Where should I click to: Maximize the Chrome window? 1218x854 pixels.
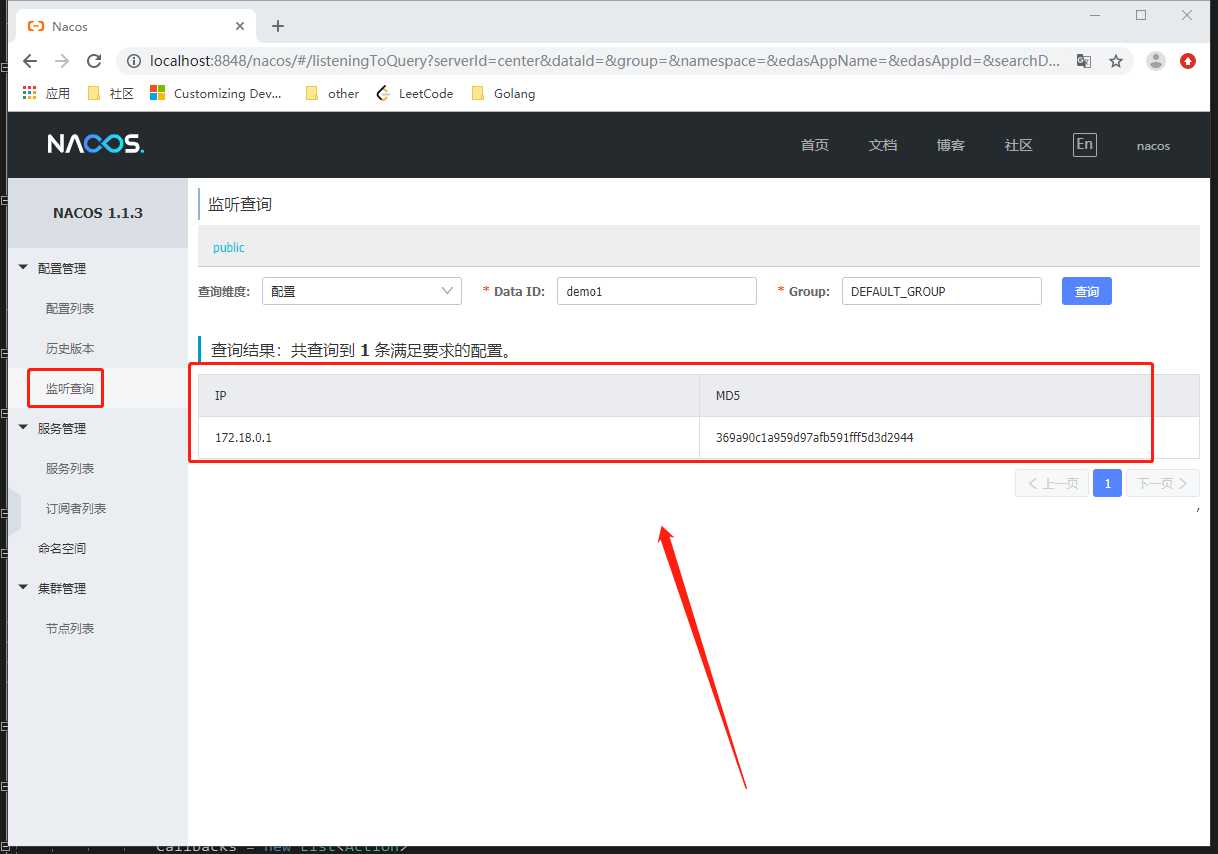tap(1141, 15)
